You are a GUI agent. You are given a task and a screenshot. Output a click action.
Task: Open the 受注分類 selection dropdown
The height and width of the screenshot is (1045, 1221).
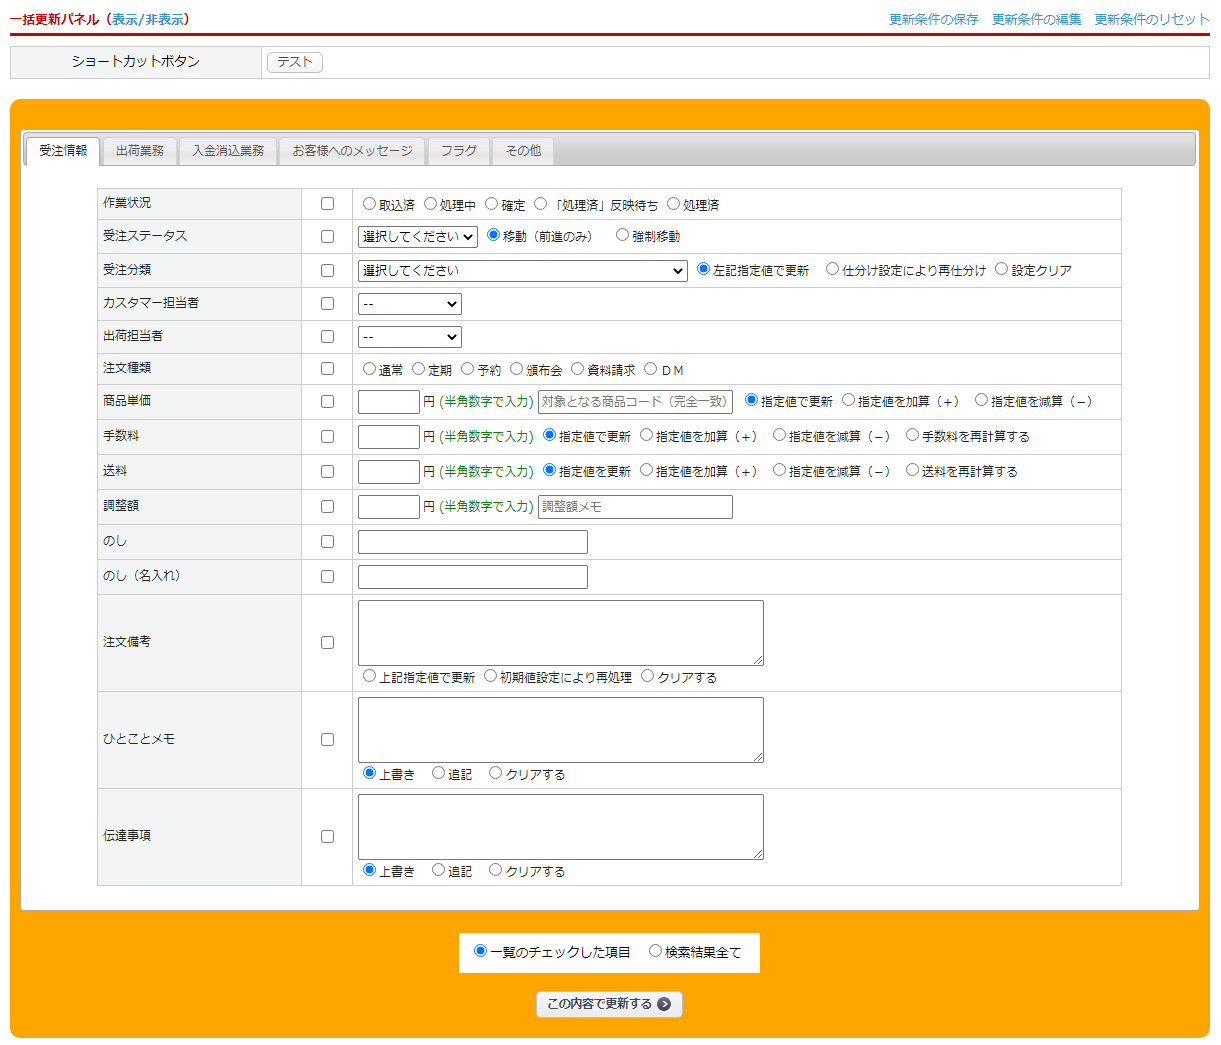tap(522, 271)
